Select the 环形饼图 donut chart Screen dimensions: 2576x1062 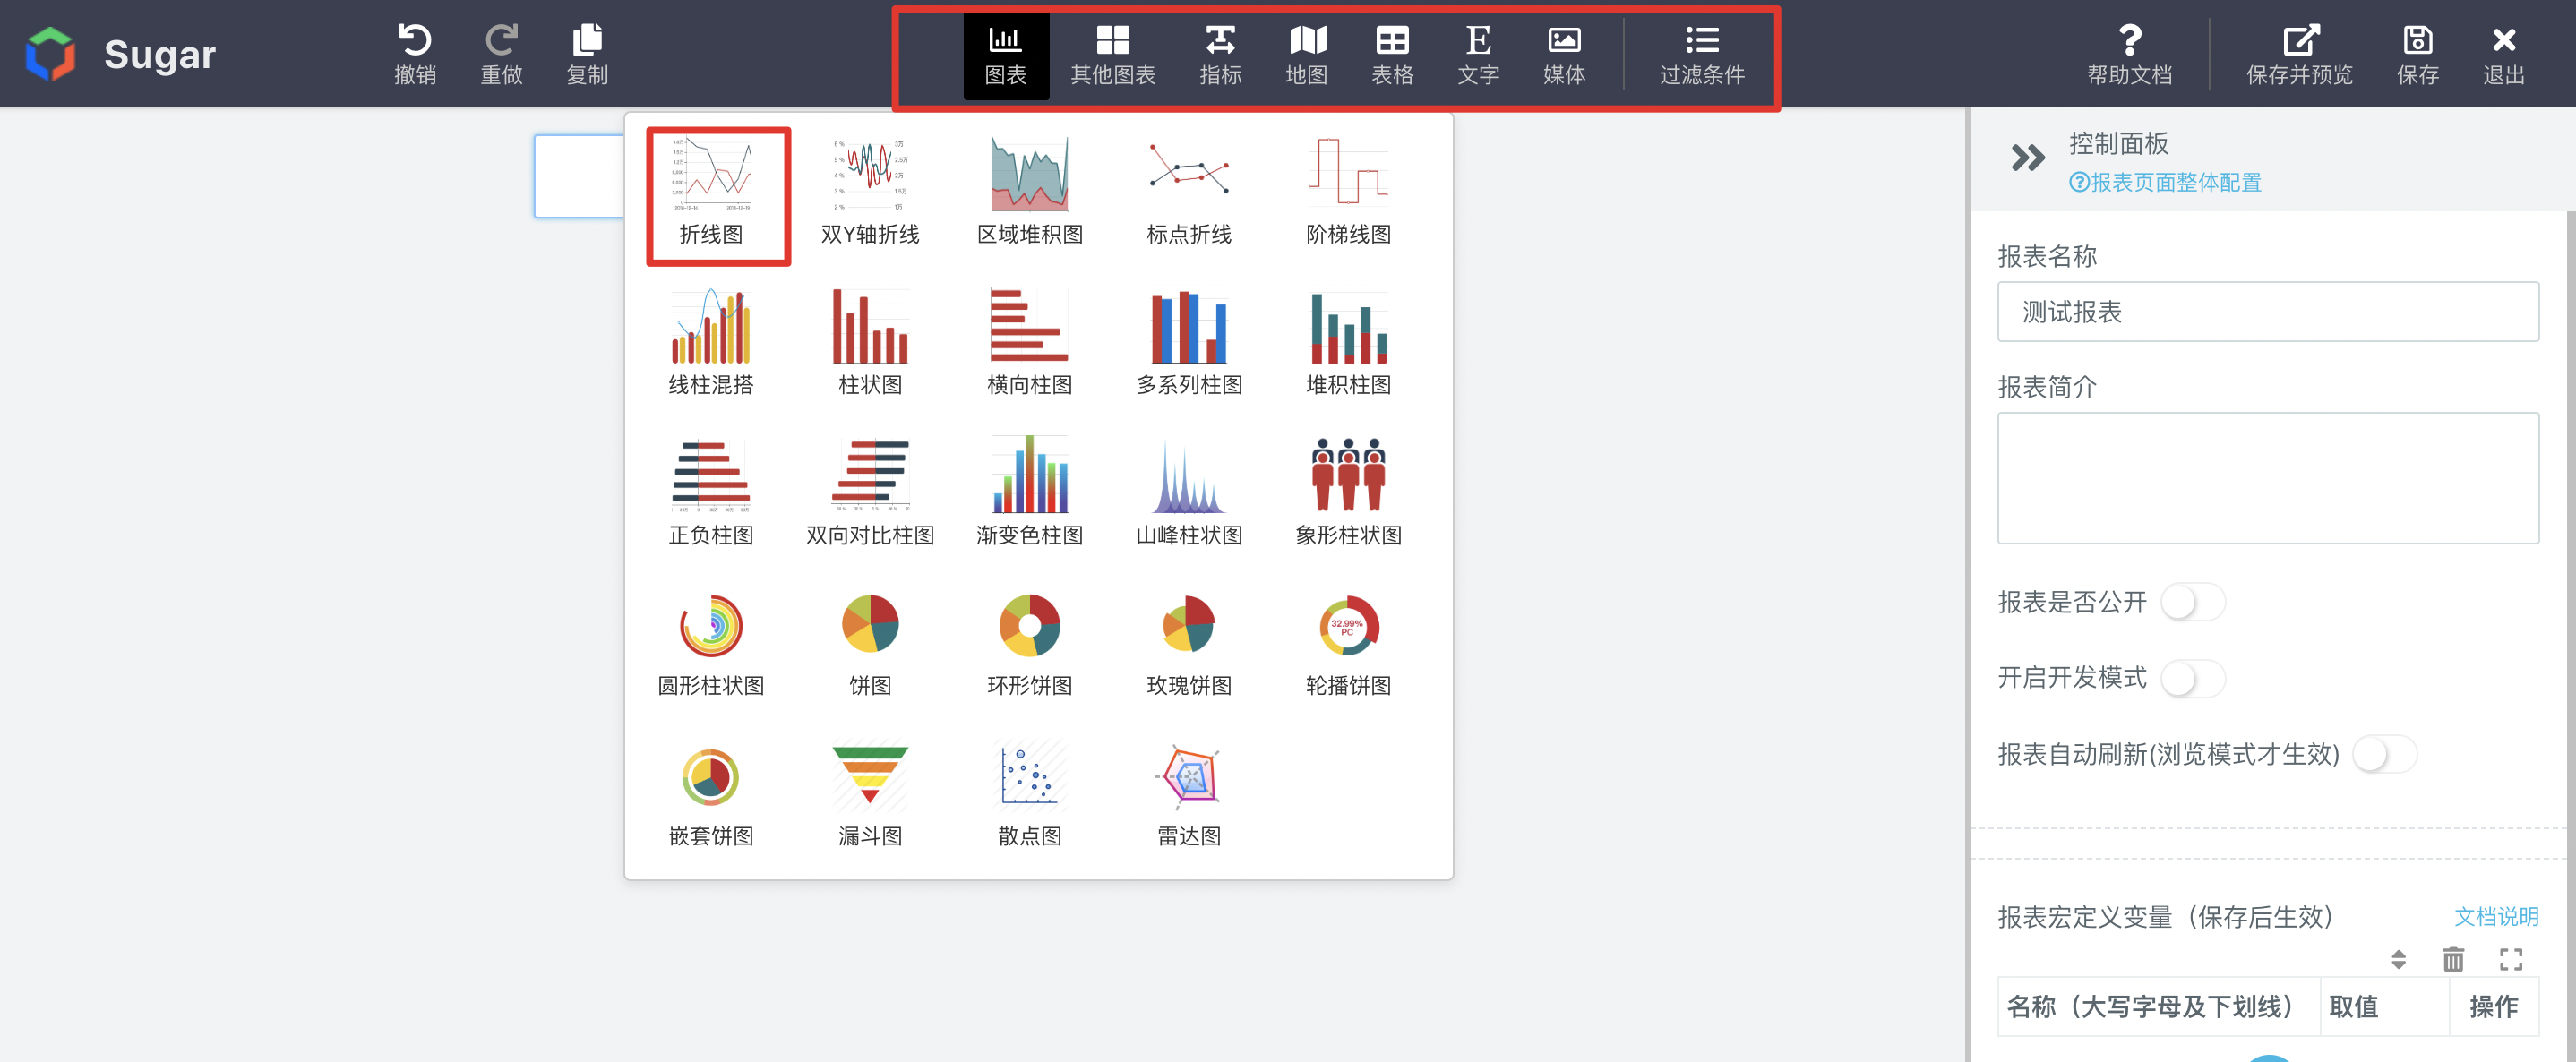click(1029, 644)
